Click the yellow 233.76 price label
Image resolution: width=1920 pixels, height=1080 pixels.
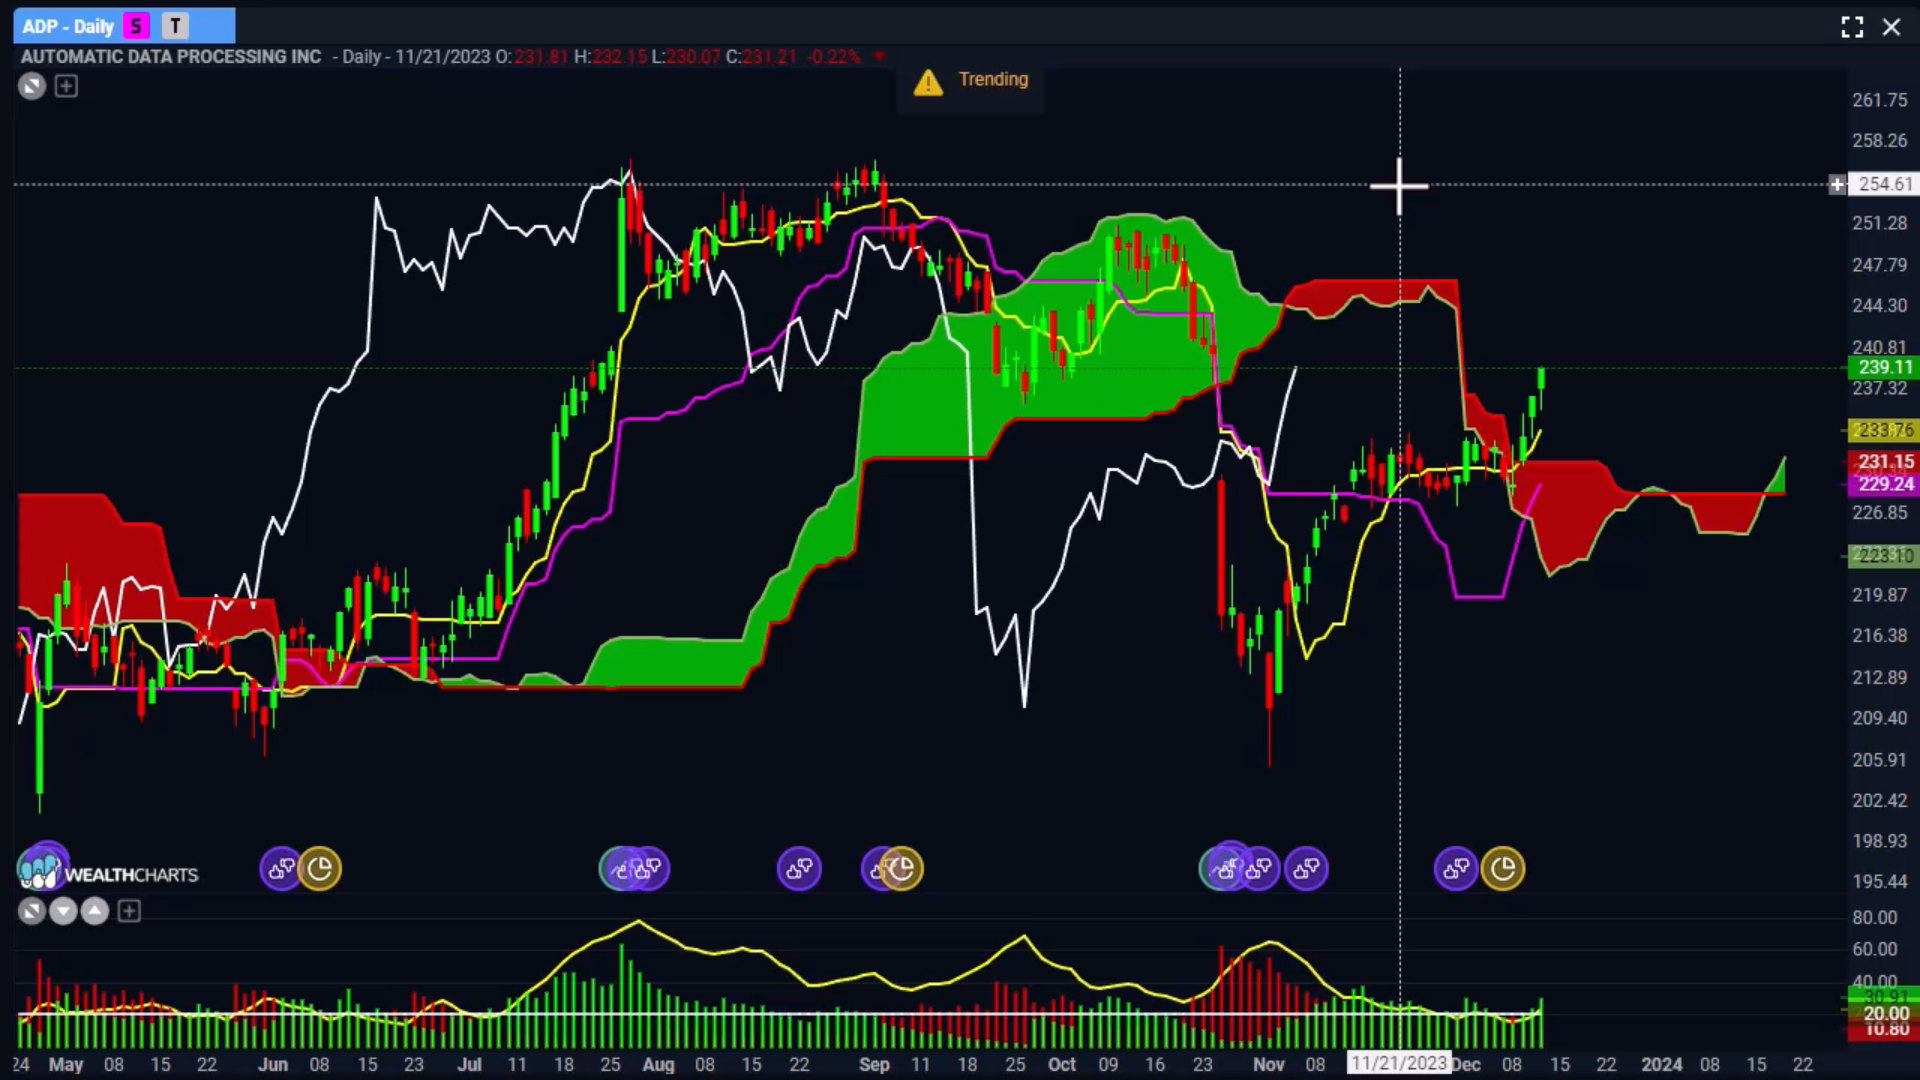coord(1885,430)
